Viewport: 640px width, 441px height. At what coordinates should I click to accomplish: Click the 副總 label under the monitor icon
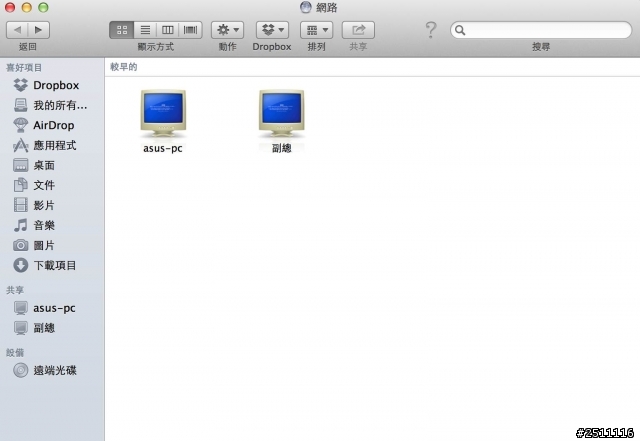coord(282,148)
